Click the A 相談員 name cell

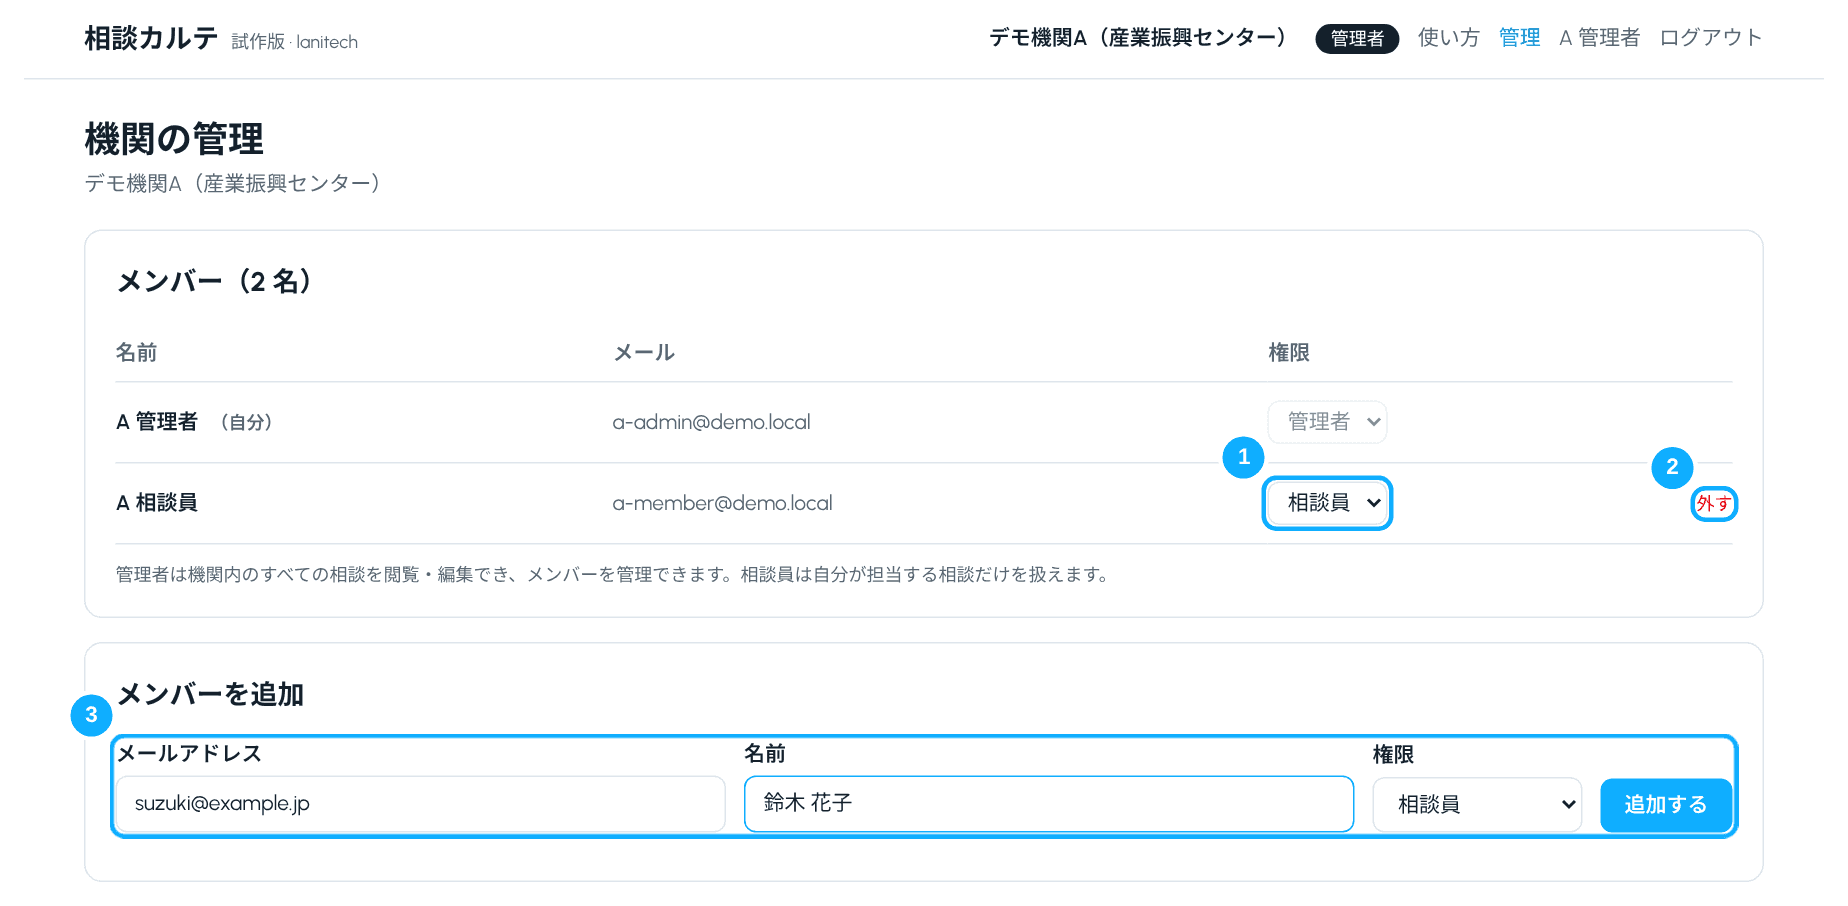click(x=157, y=503)
